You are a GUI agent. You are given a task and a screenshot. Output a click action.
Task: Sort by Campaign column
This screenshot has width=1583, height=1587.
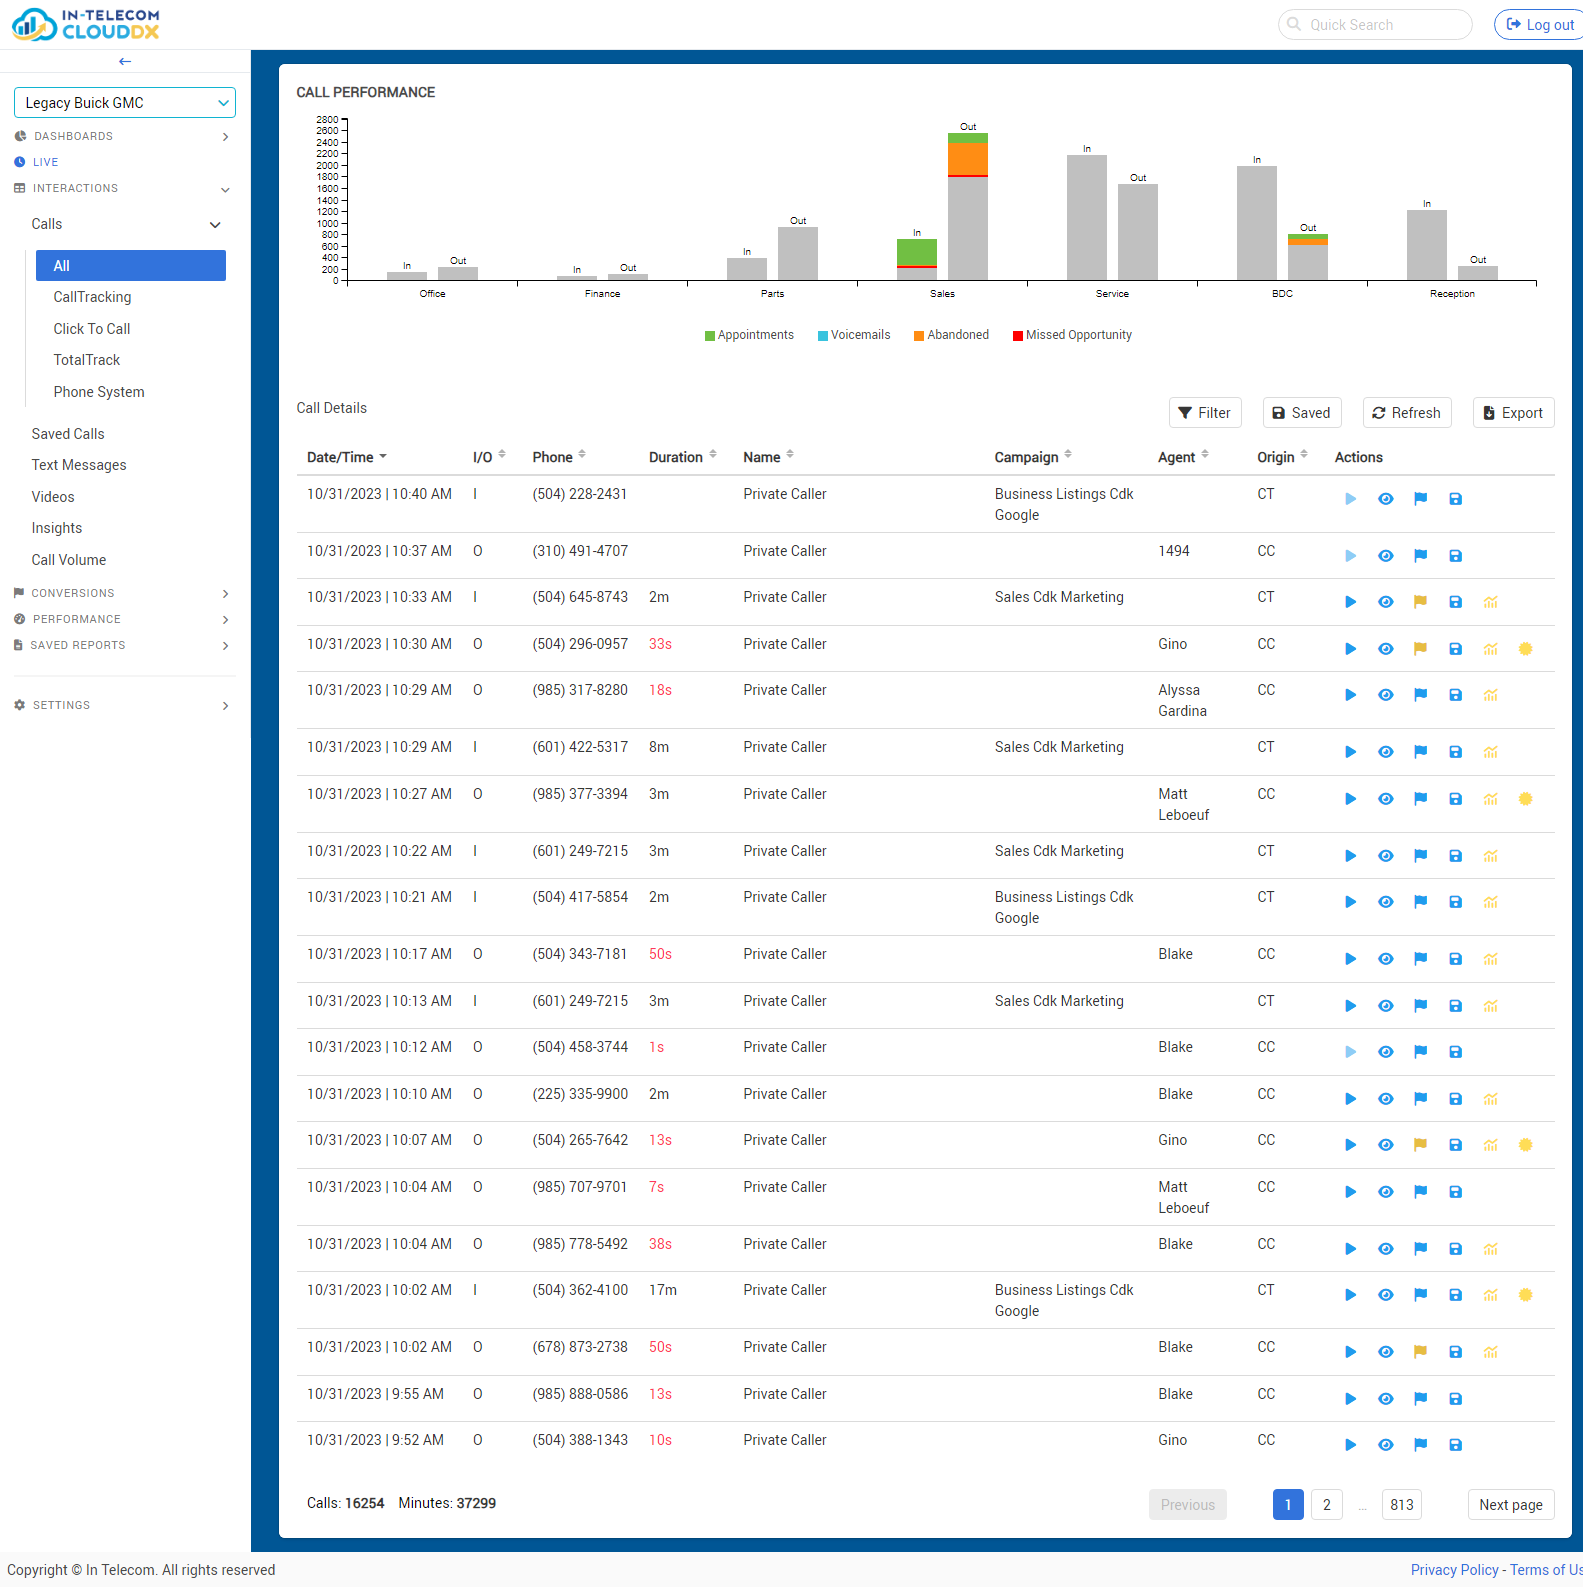point(1033,457)
